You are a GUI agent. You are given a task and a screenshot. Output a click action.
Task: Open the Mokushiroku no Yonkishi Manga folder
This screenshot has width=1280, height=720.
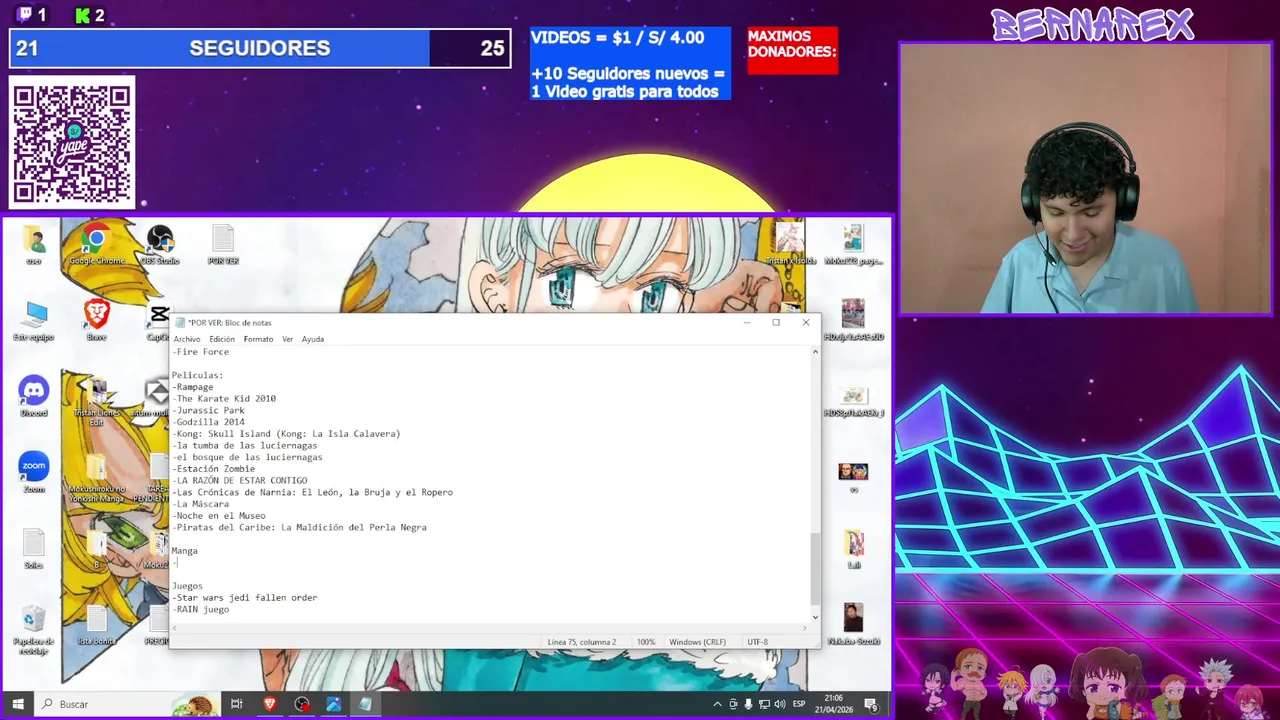coord(96,478)
